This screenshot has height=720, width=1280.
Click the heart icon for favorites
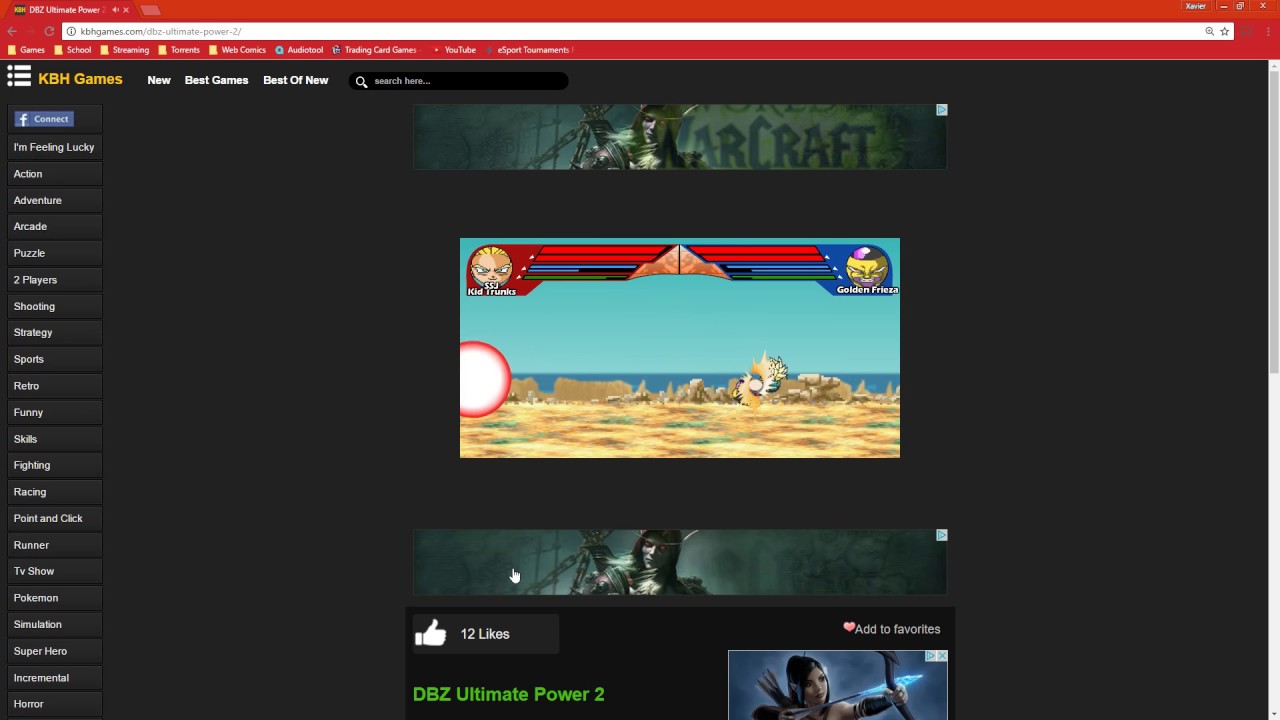[x=849, y=628]
